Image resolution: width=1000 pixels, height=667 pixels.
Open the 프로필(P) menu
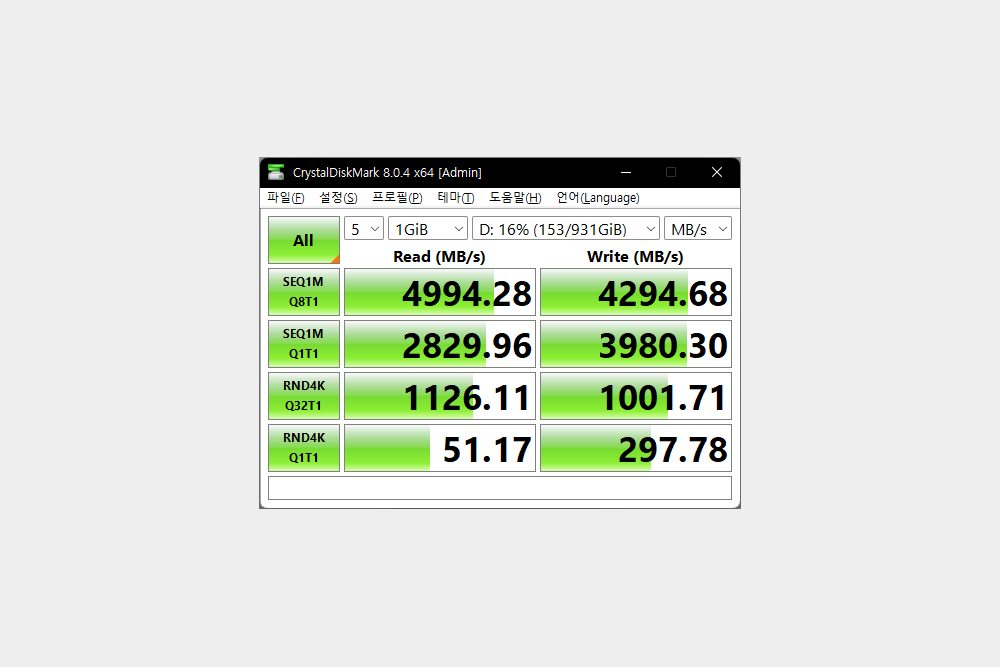coord(397,198)
